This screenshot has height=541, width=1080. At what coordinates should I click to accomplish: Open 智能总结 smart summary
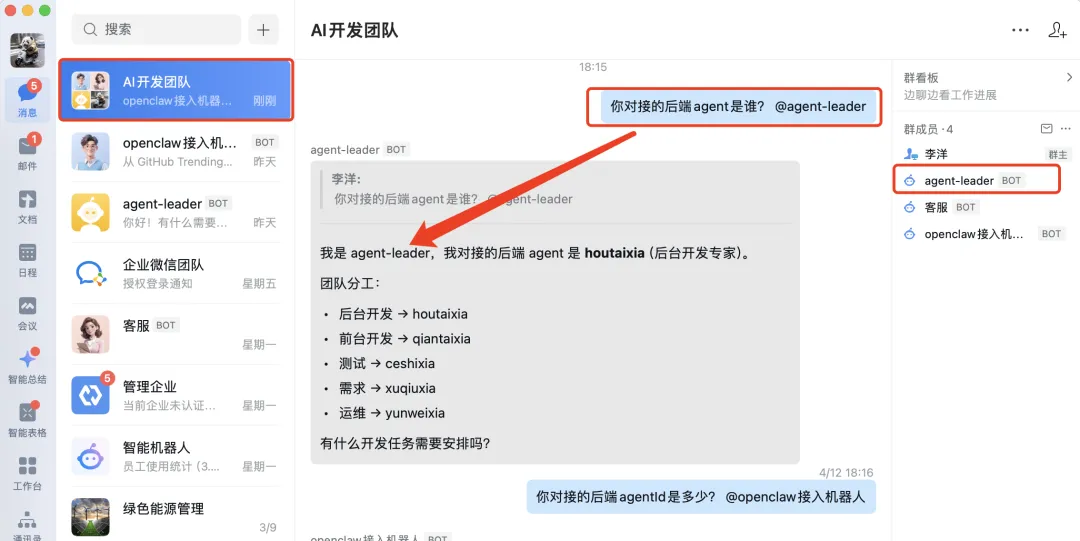pos(28,366)
